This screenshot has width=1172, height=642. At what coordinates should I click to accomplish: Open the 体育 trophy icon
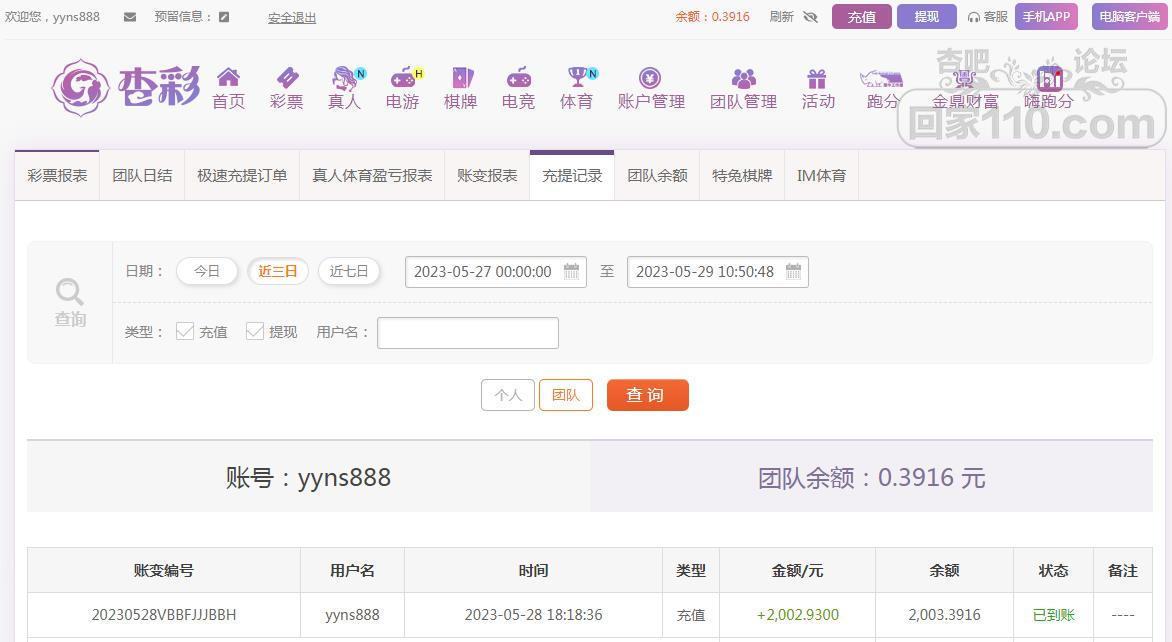577,78
